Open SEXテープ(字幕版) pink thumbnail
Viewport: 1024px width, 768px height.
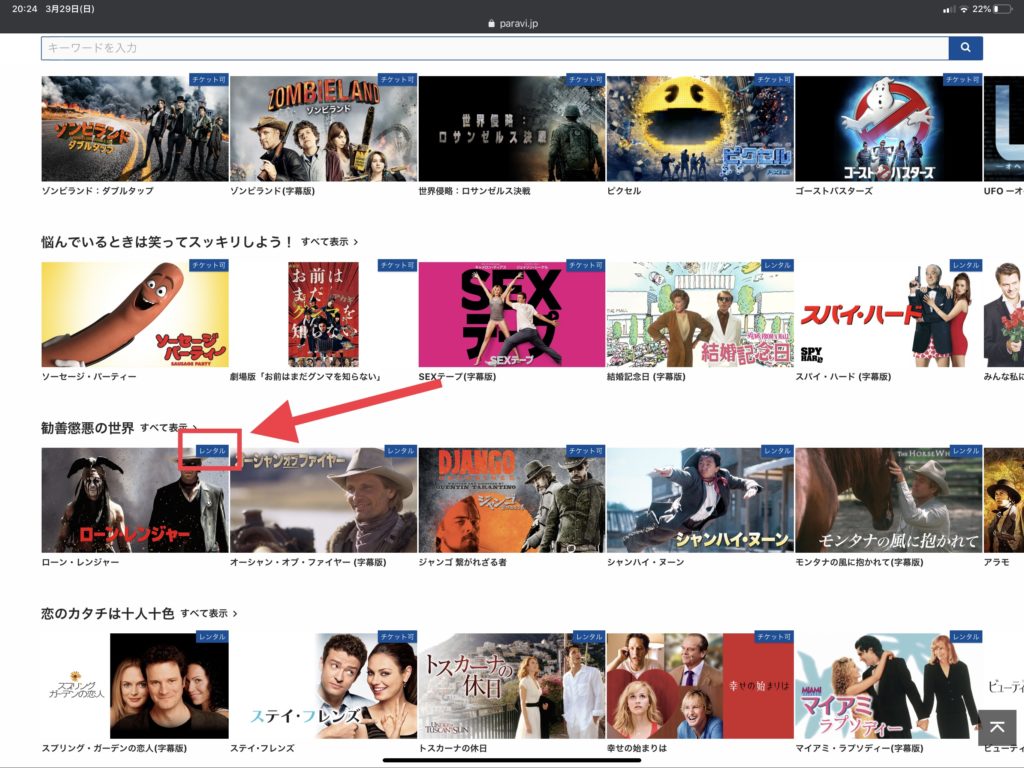512,314
